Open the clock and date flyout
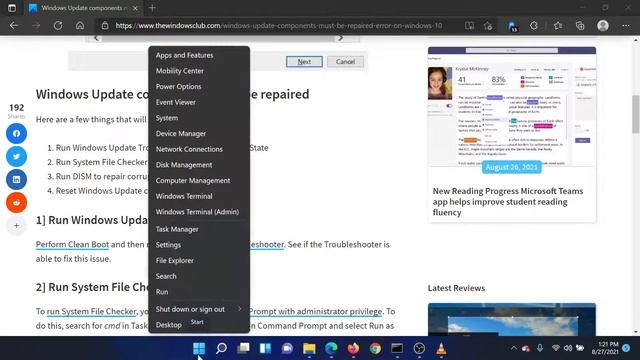This screenshot has width=640, height=360. click(605, 348)
